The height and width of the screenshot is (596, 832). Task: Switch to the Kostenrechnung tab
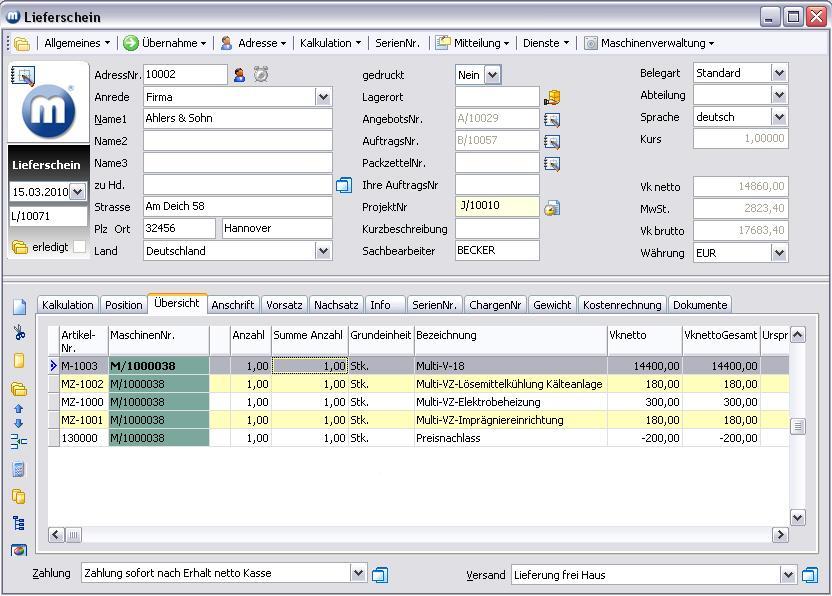(622, 305)
